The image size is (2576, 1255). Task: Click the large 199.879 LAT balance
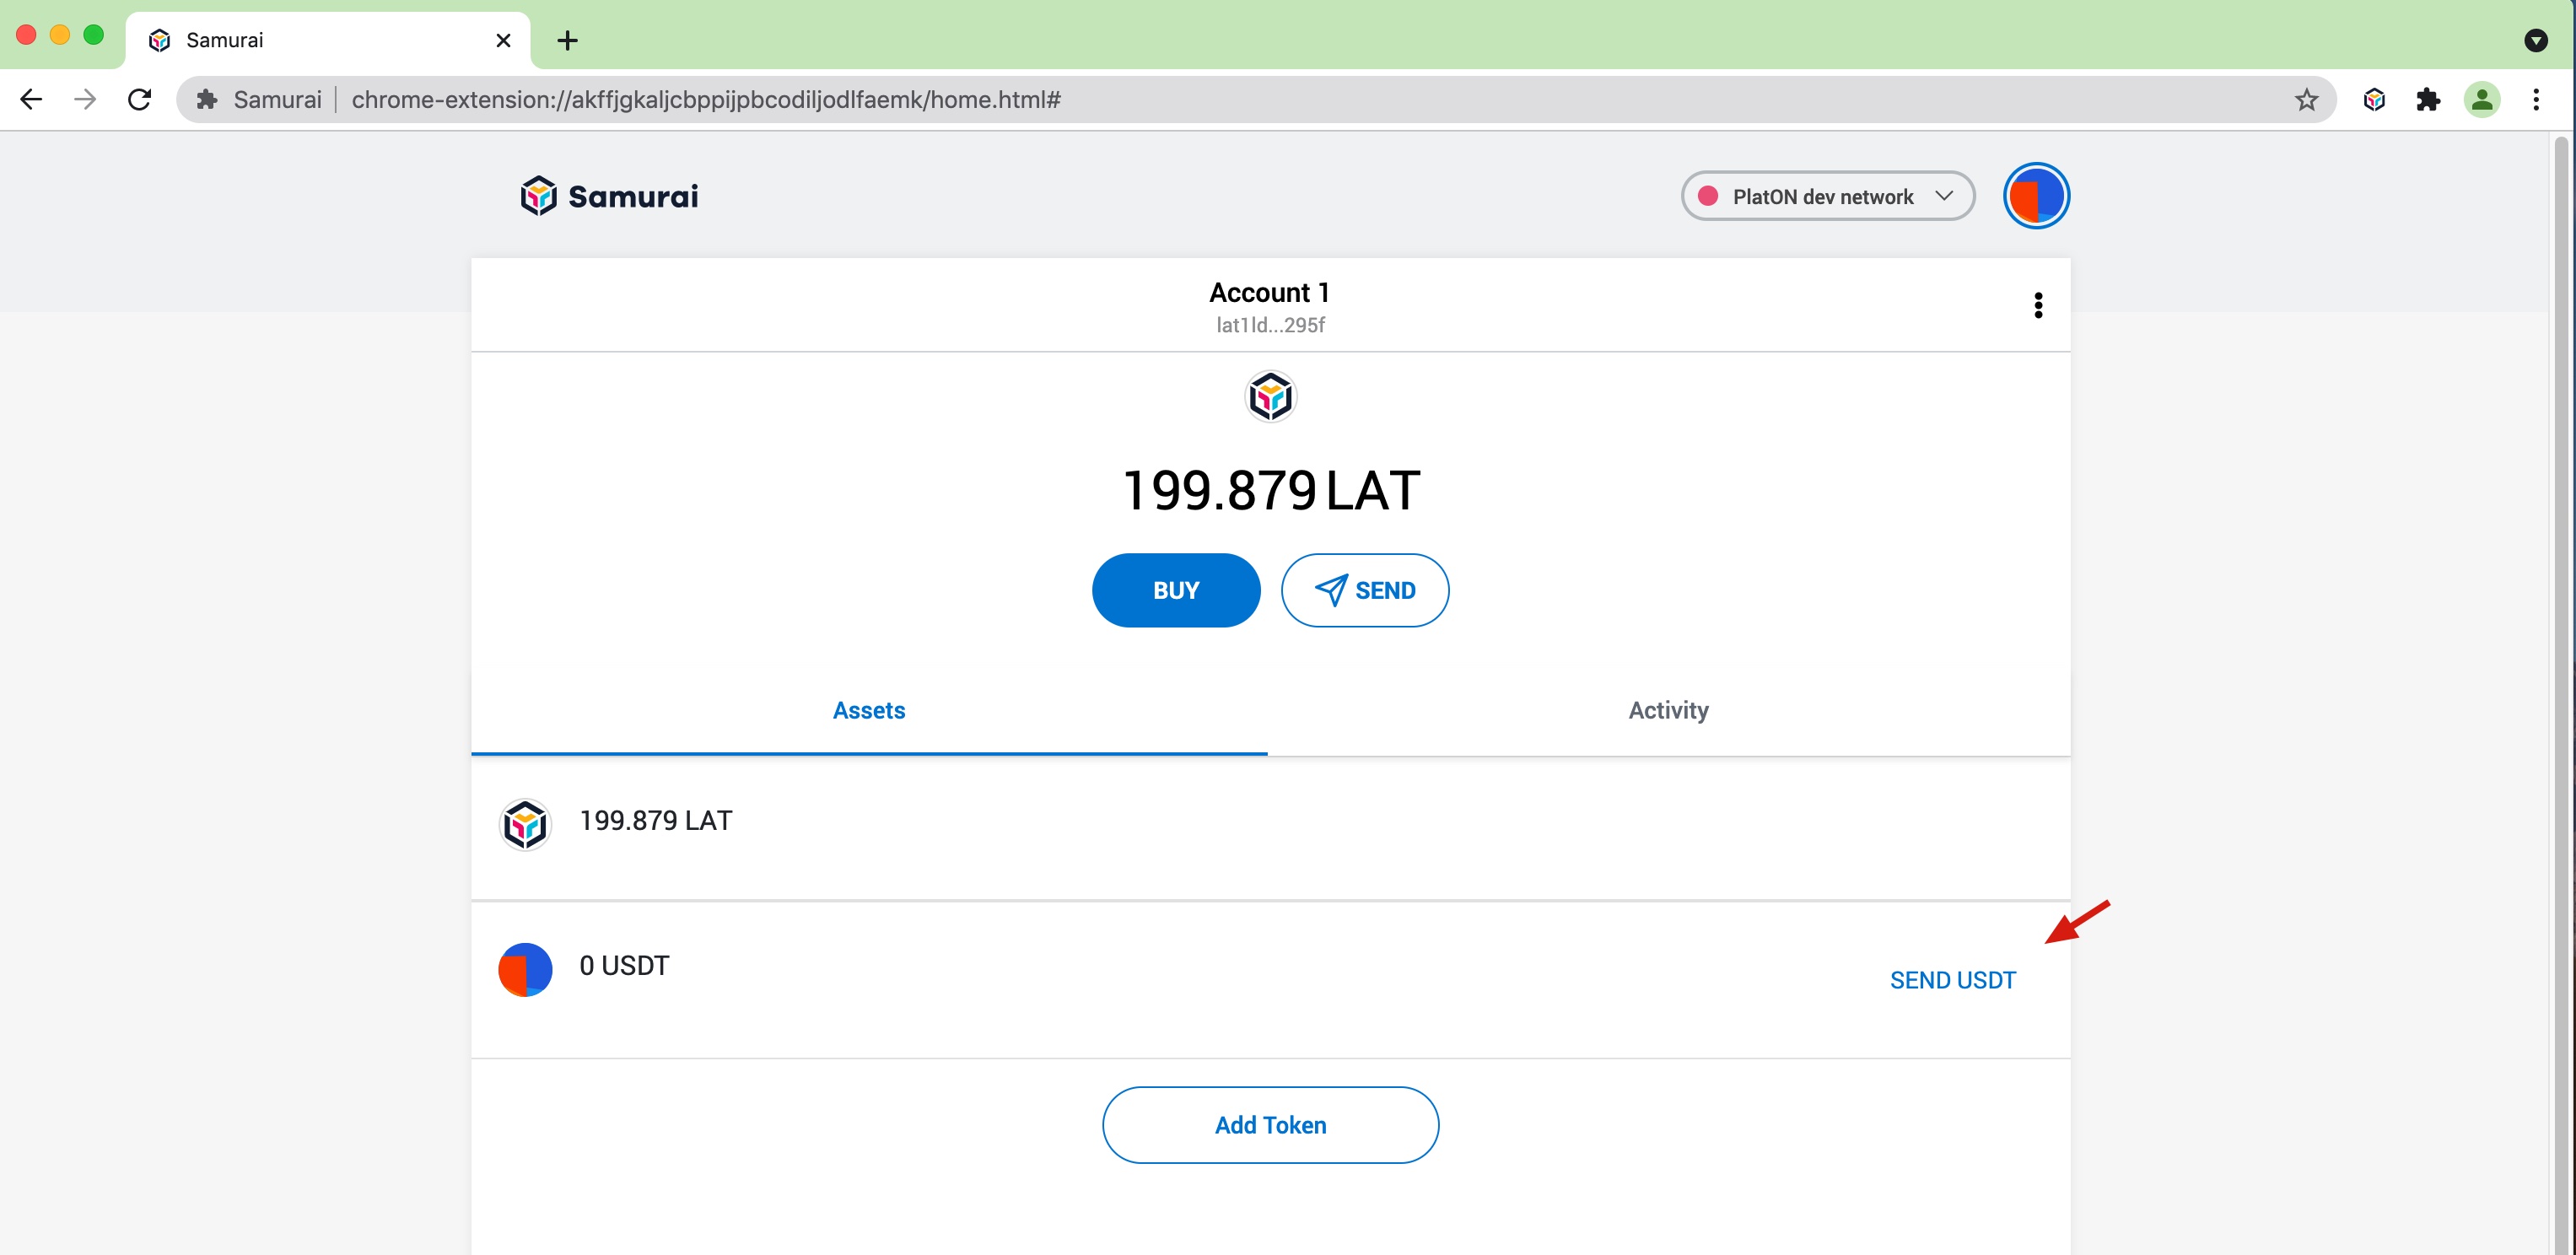pos(1270,491)
